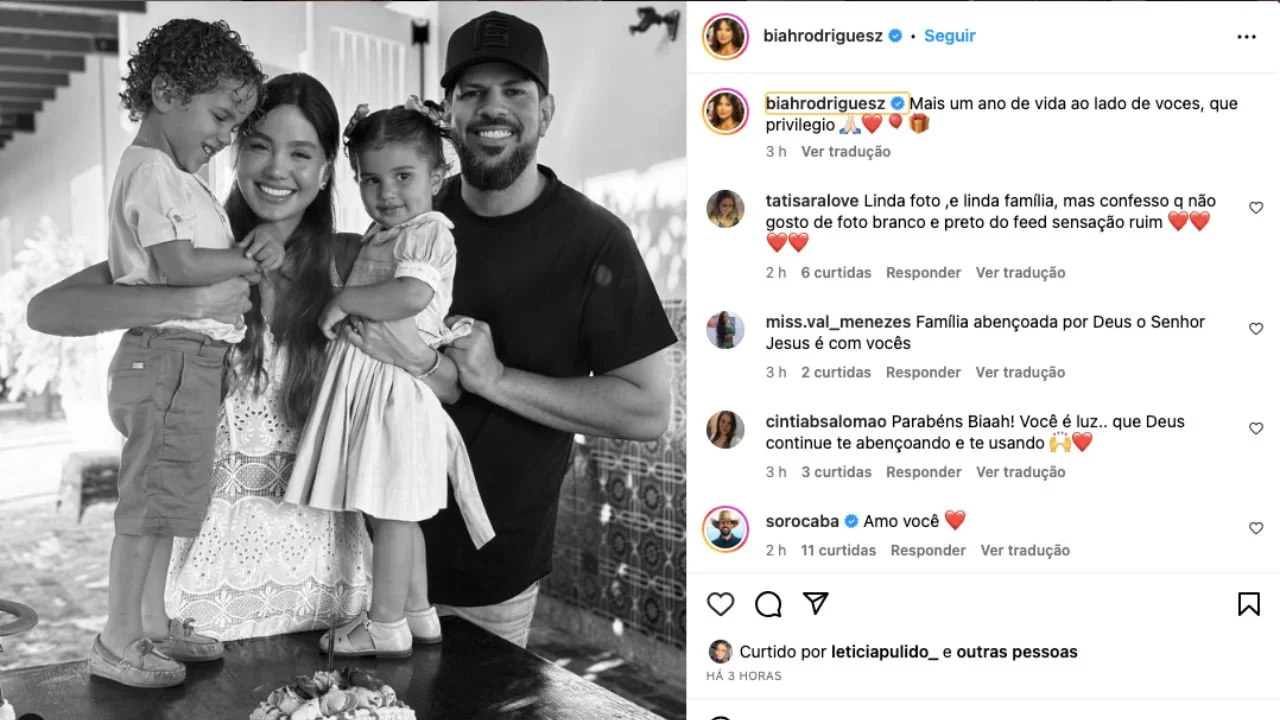View 11 curtidas on sorocaba's comment

[838, 551]
